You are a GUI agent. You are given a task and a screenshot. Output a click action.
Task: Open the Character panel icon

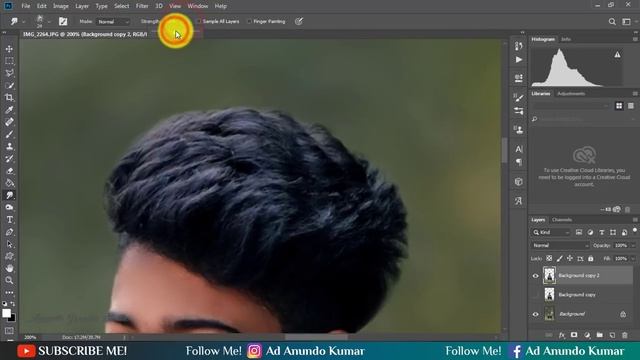tap(518, 149)
